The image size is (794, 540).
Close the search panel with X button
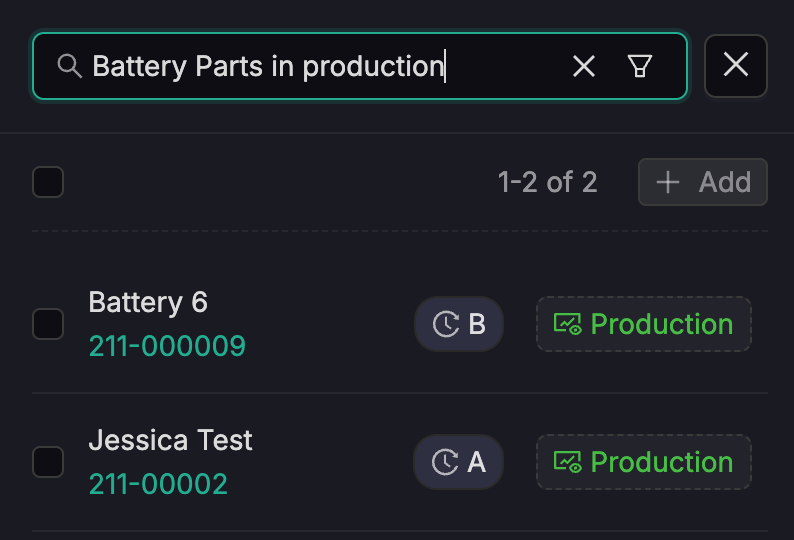736,66
